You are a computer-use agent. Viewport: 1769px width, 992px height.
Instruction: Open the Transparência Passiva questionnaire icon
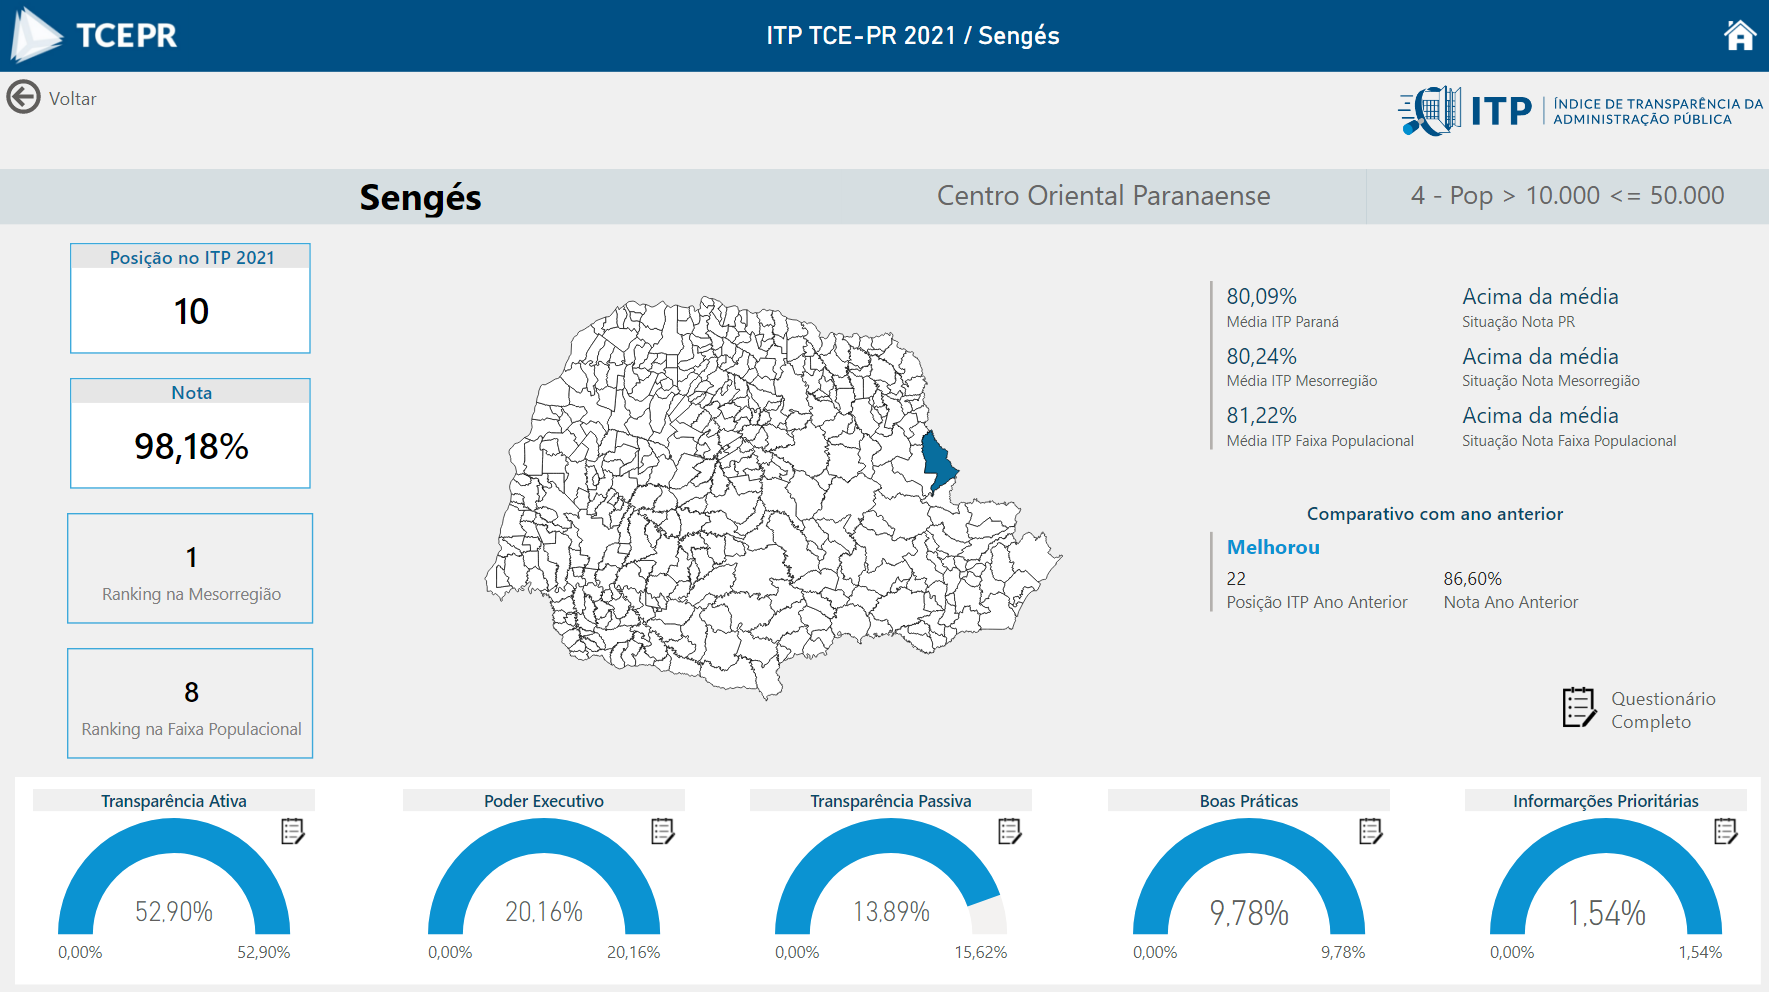coord(1010,831)
